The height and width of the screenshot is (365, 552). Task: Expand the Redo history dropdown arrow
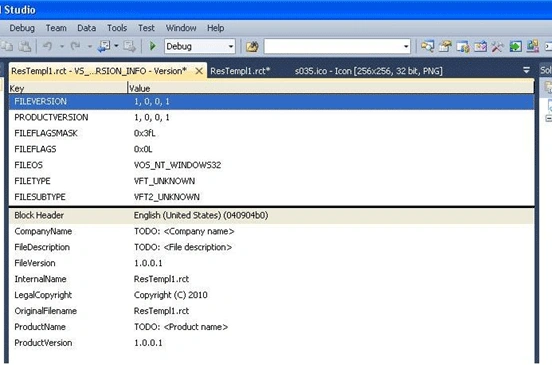point(89,46)
